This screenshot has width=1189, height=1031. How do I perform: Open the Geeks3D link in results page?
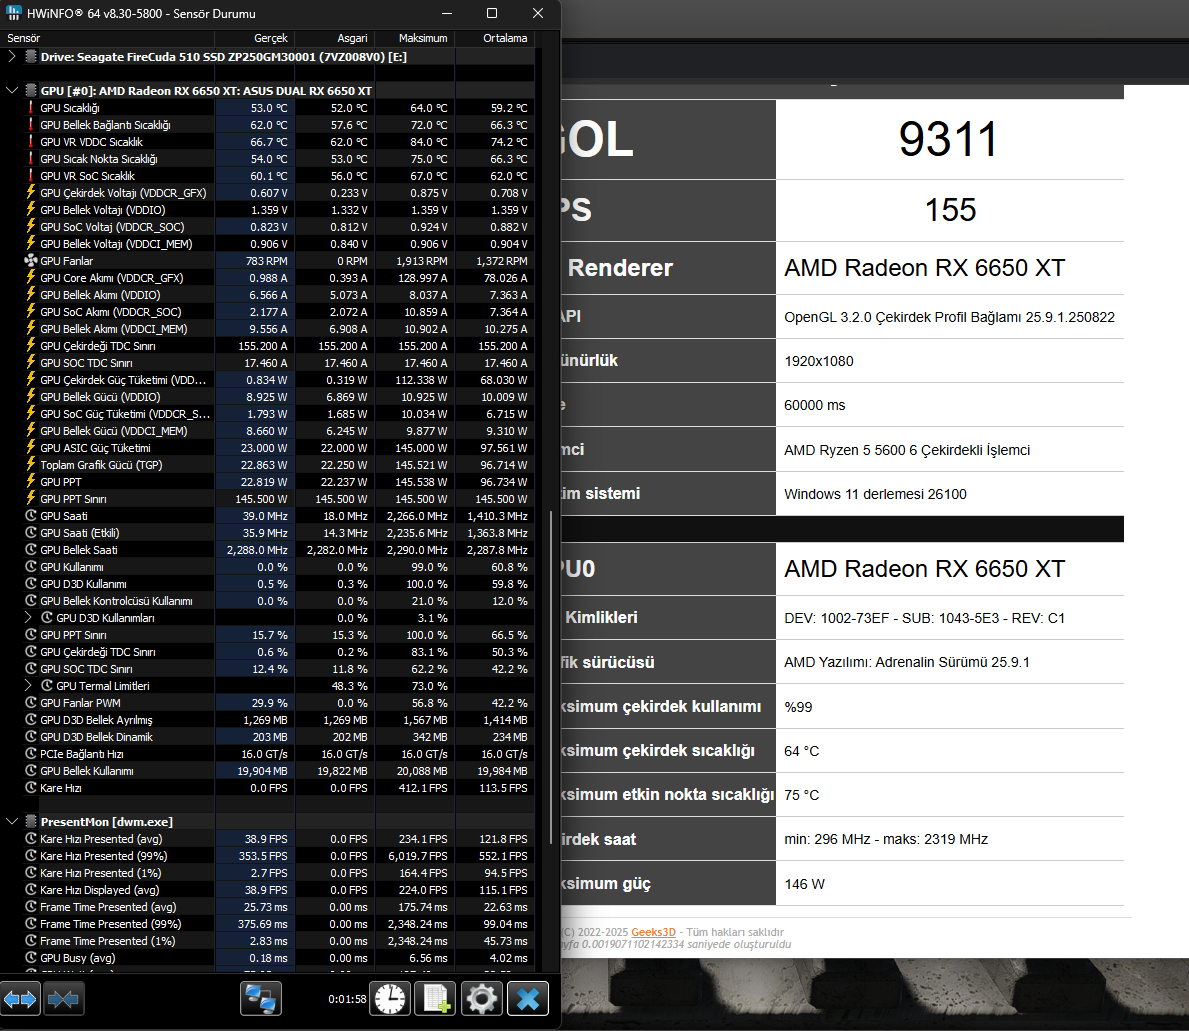point(653,932)
